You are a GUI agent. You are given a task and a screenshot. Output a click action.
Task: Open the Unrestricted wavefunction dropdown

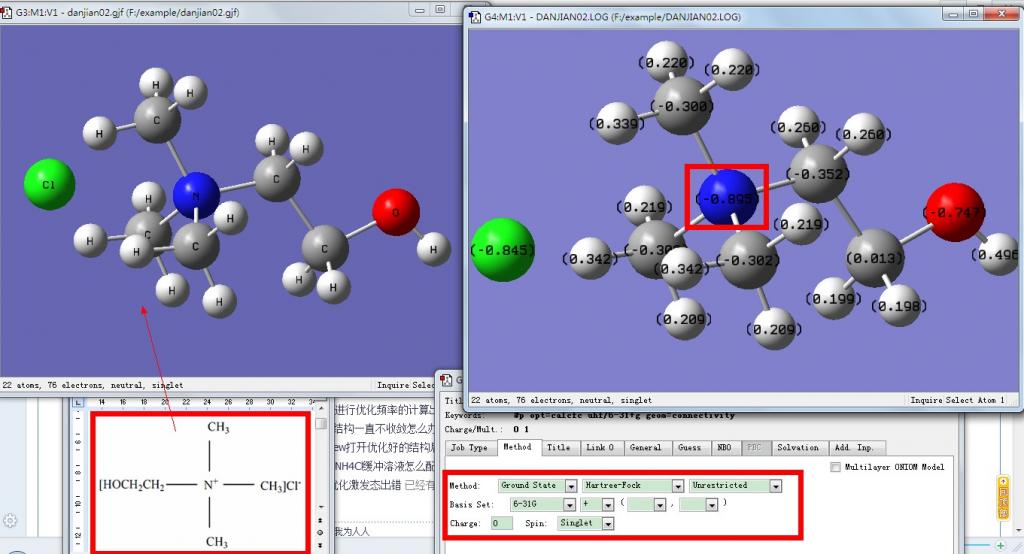tap(775, 486)
